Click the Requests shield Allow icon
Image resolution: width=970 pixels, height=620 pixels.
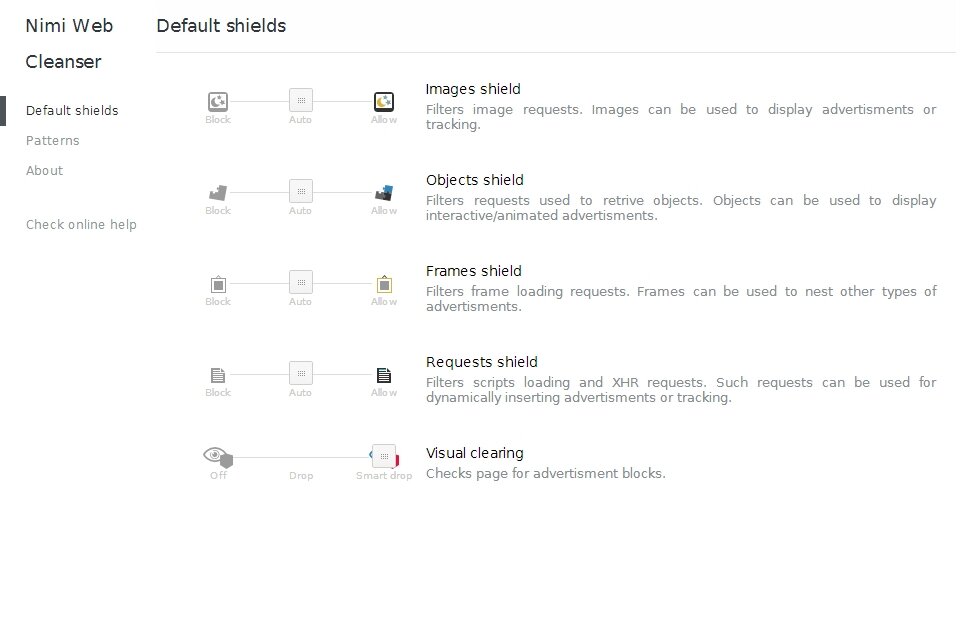(x=384, y=375)
